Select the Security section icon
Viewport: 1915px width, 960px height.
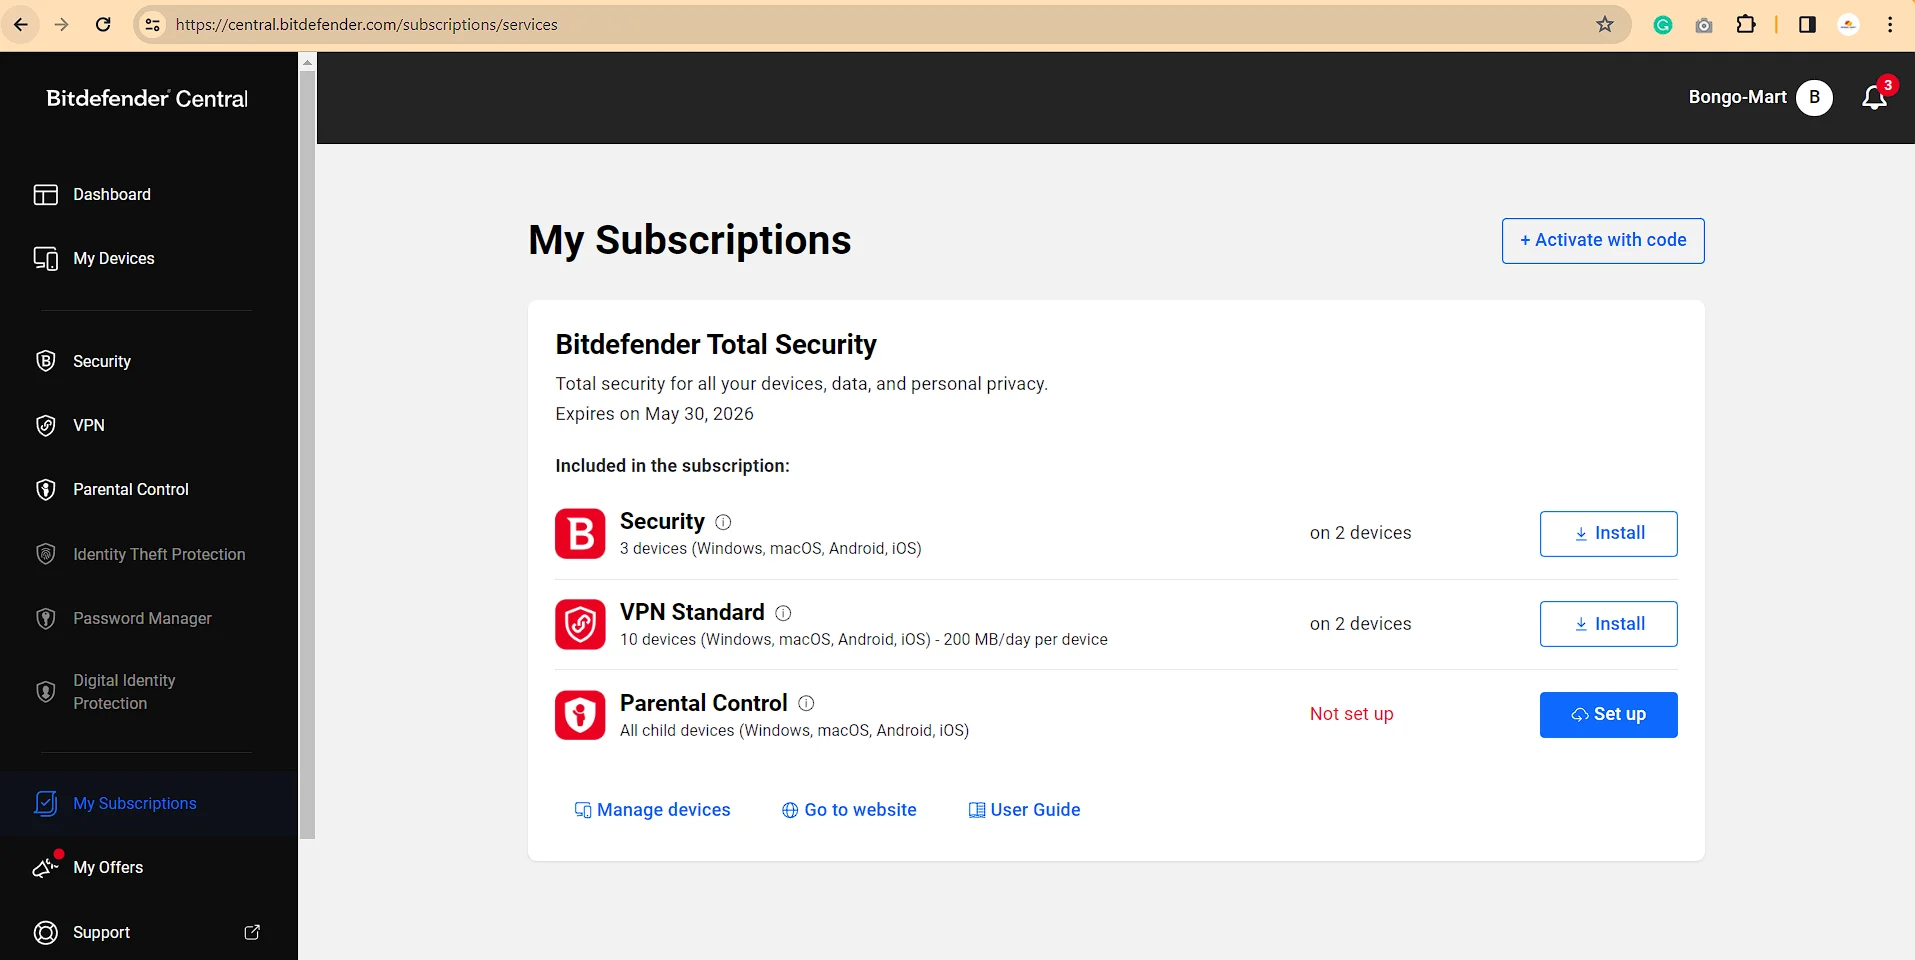pos(46,361)
